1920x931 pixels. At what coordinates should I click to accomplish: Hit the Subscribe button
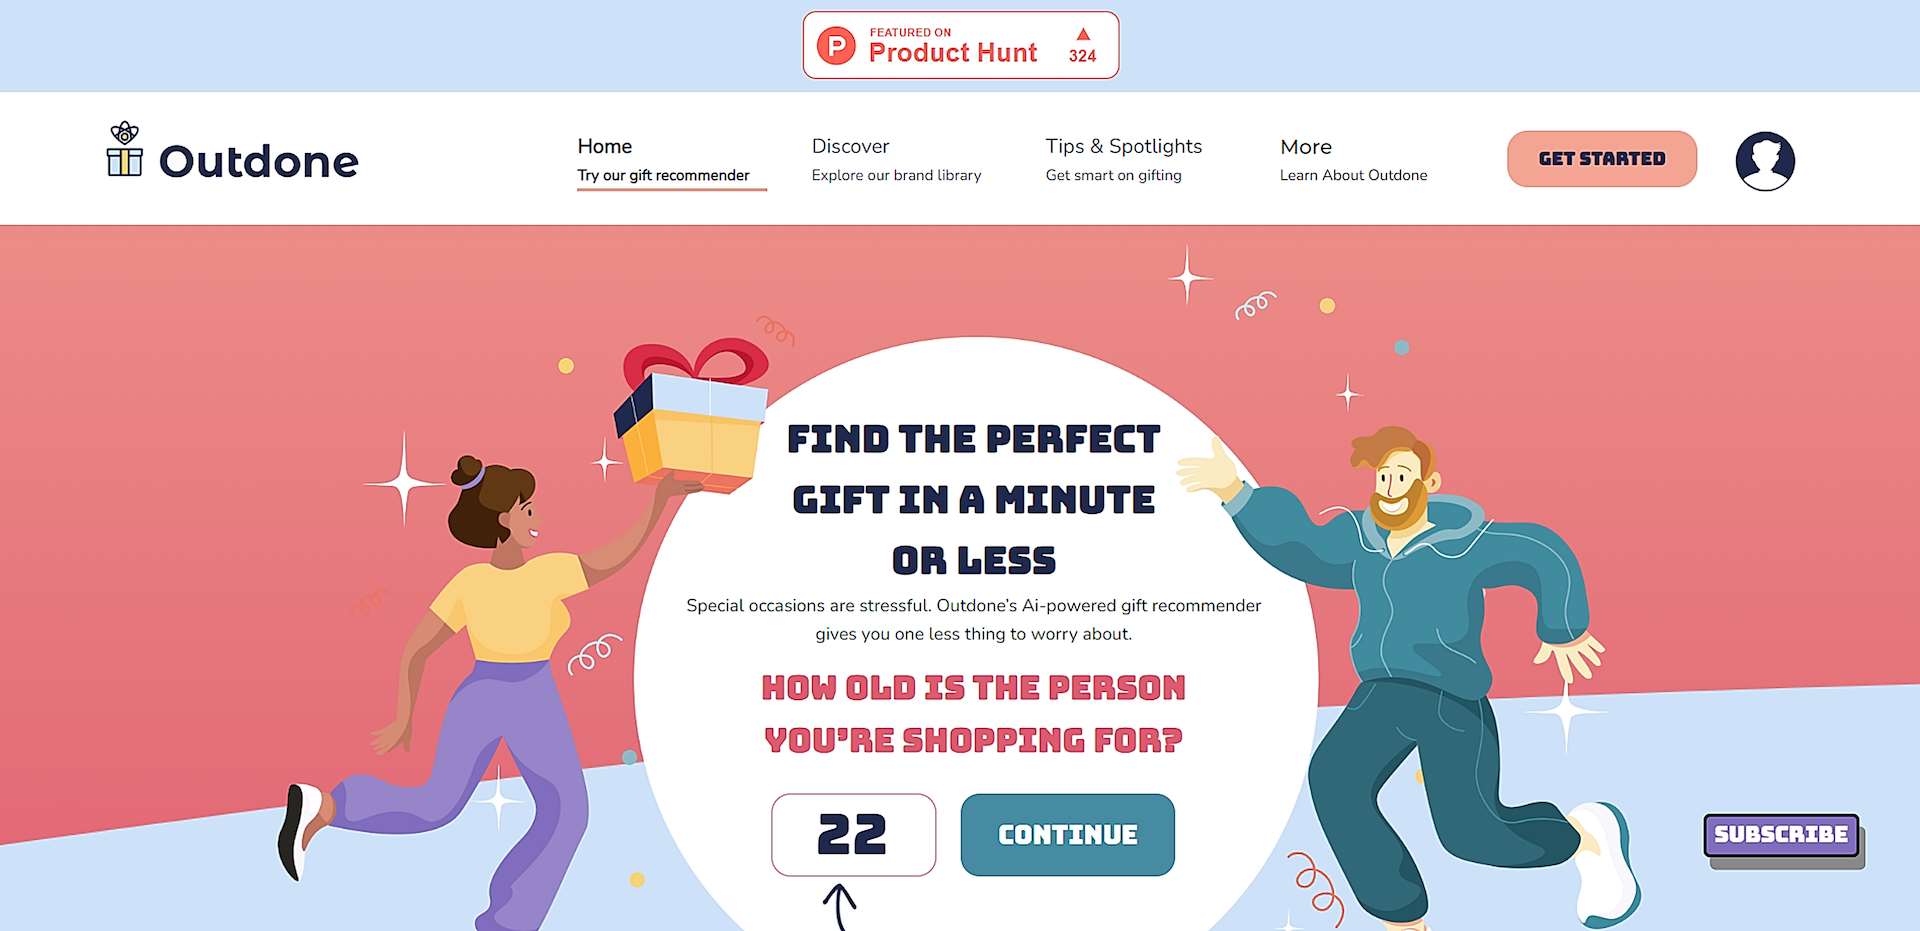pyautogui.click(x=1781, y=835)
